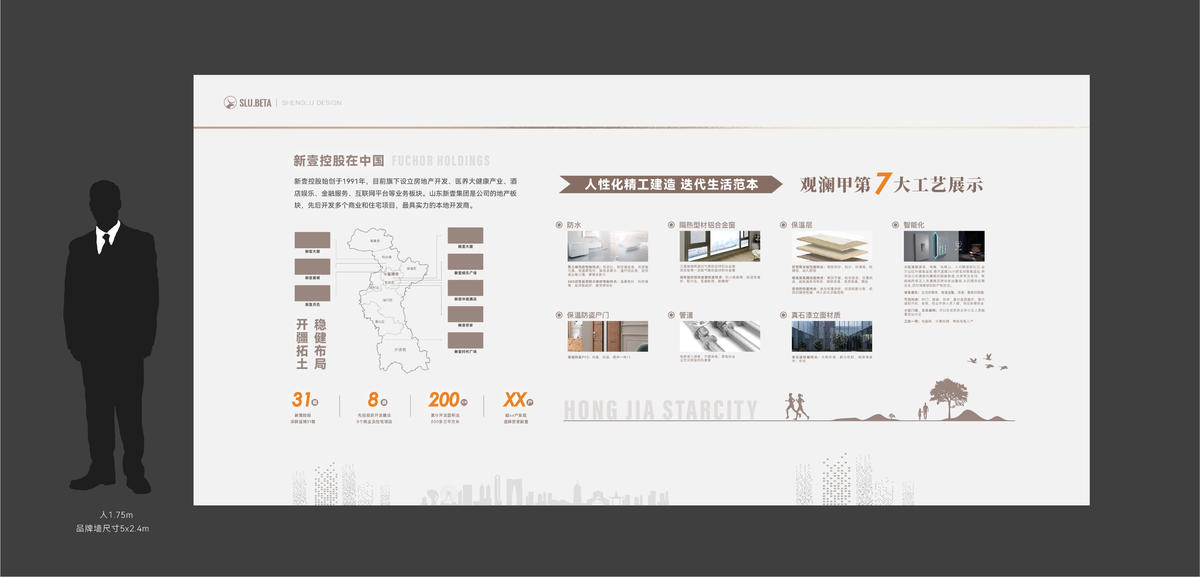
Task: Click the running figures silhouette icon
Action: click(798, 405)
